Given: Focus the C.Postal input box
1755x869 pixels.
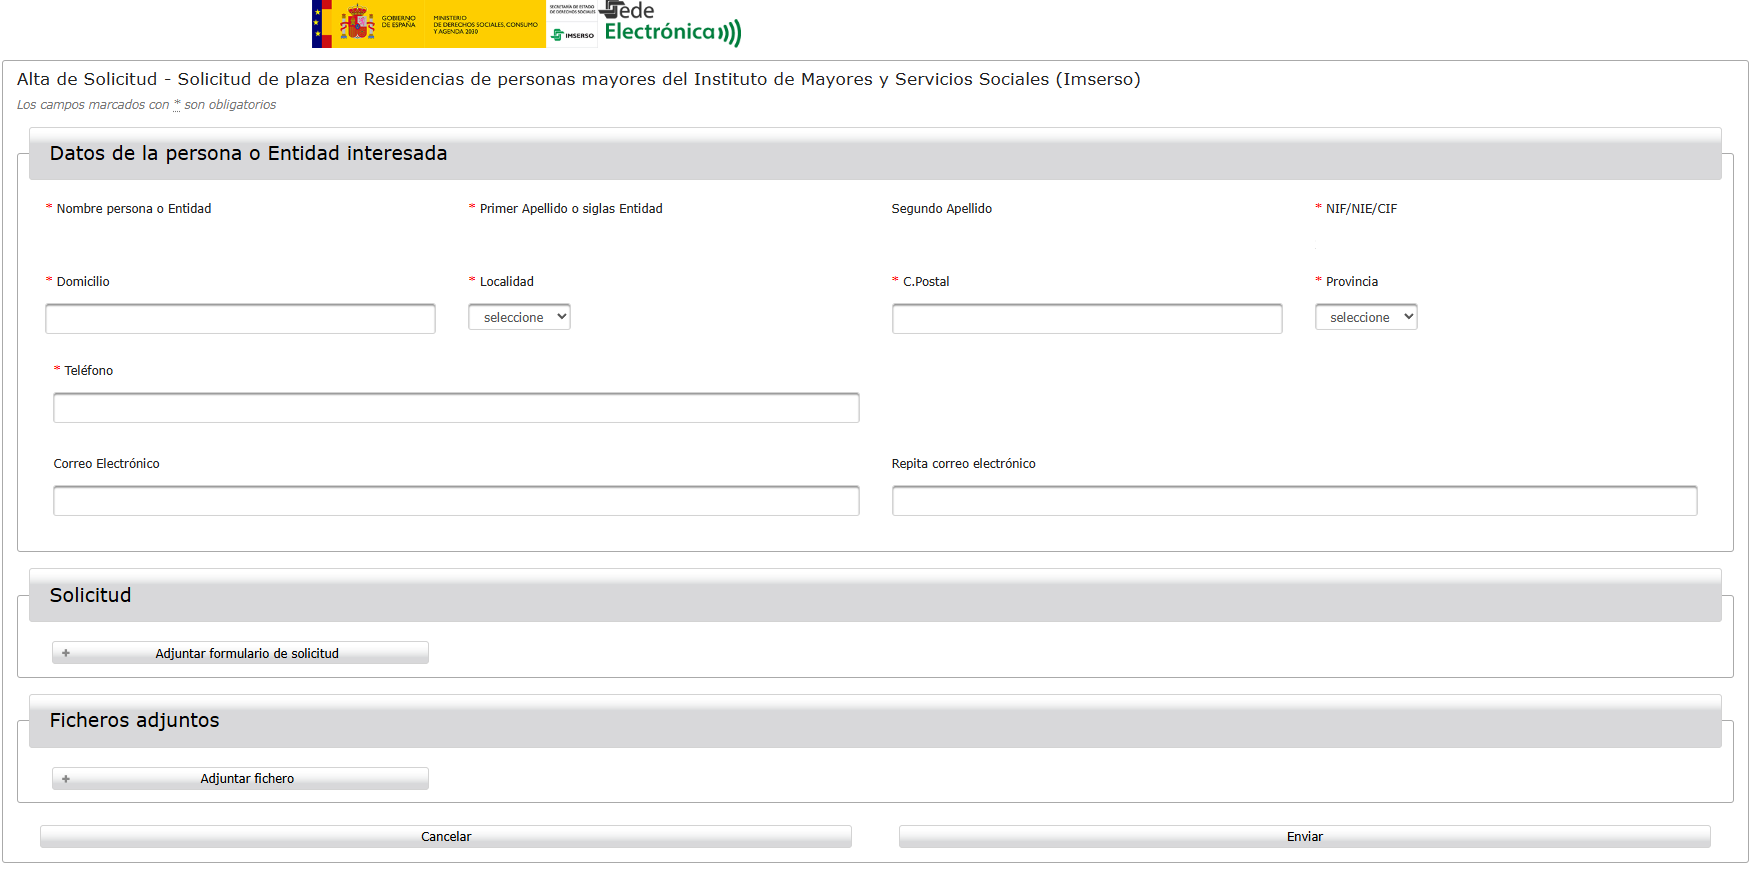Looking at the screenshot, I should tap(1086, 319).
